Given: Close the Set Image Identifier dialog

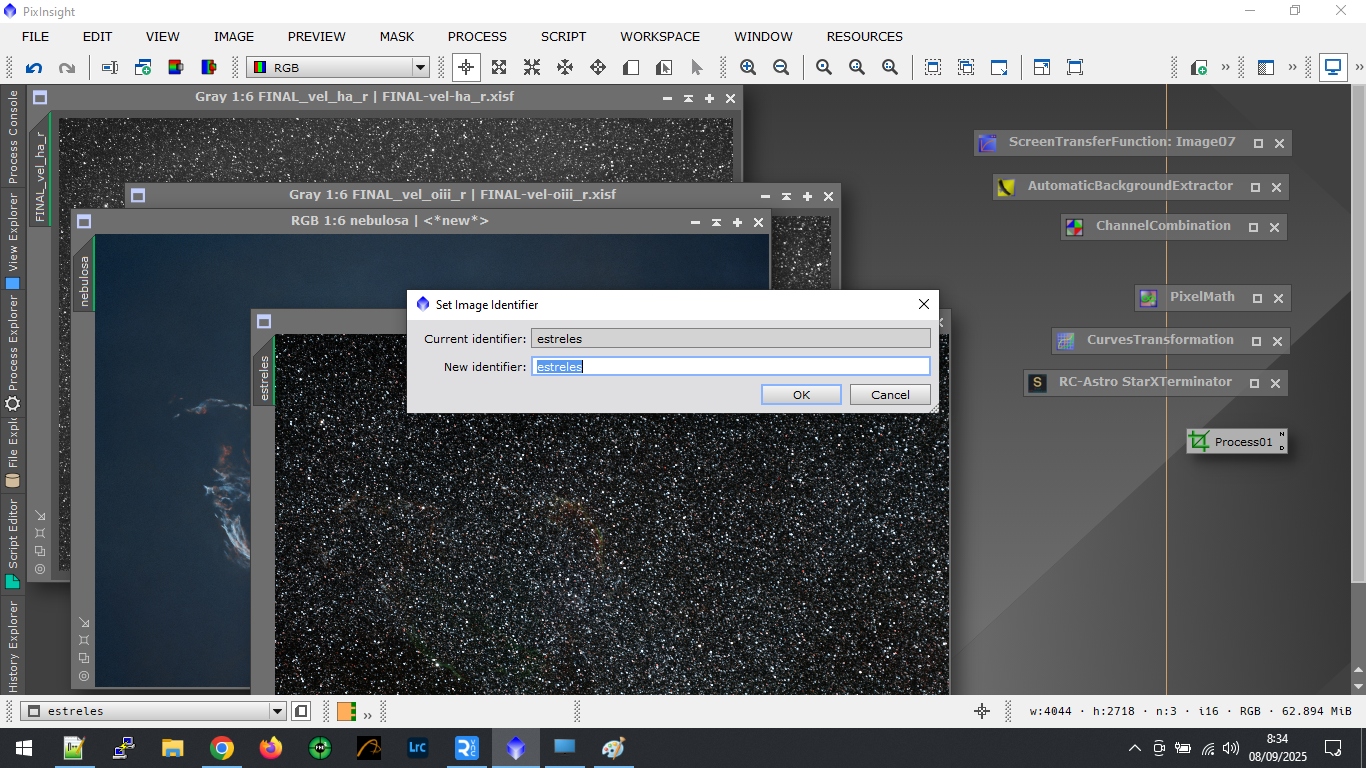Looking at the screenshot, I should pyautogui.click(x=924, y=304).
